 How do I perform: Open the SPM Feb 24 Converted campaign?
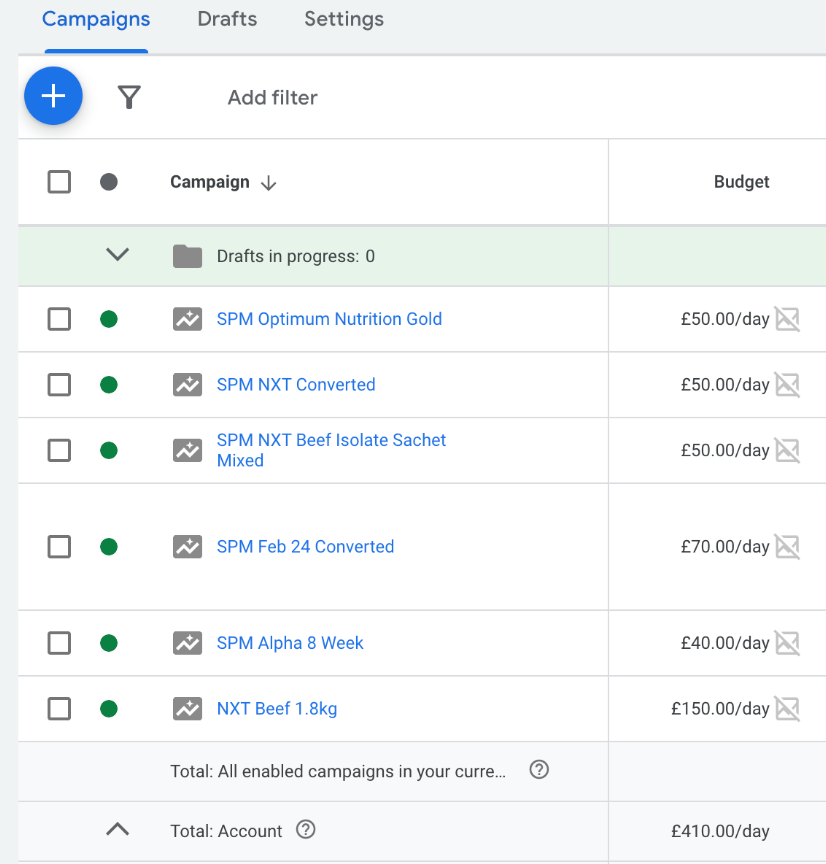point(305,547)
